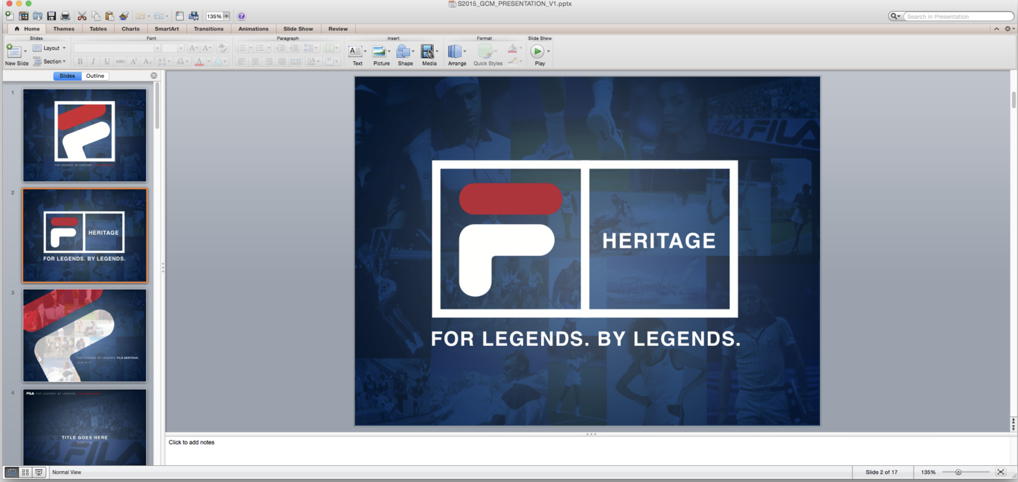Screen dimensions: 1018x482
Task: Click the New Slide icon
Action: pos(14,51)
